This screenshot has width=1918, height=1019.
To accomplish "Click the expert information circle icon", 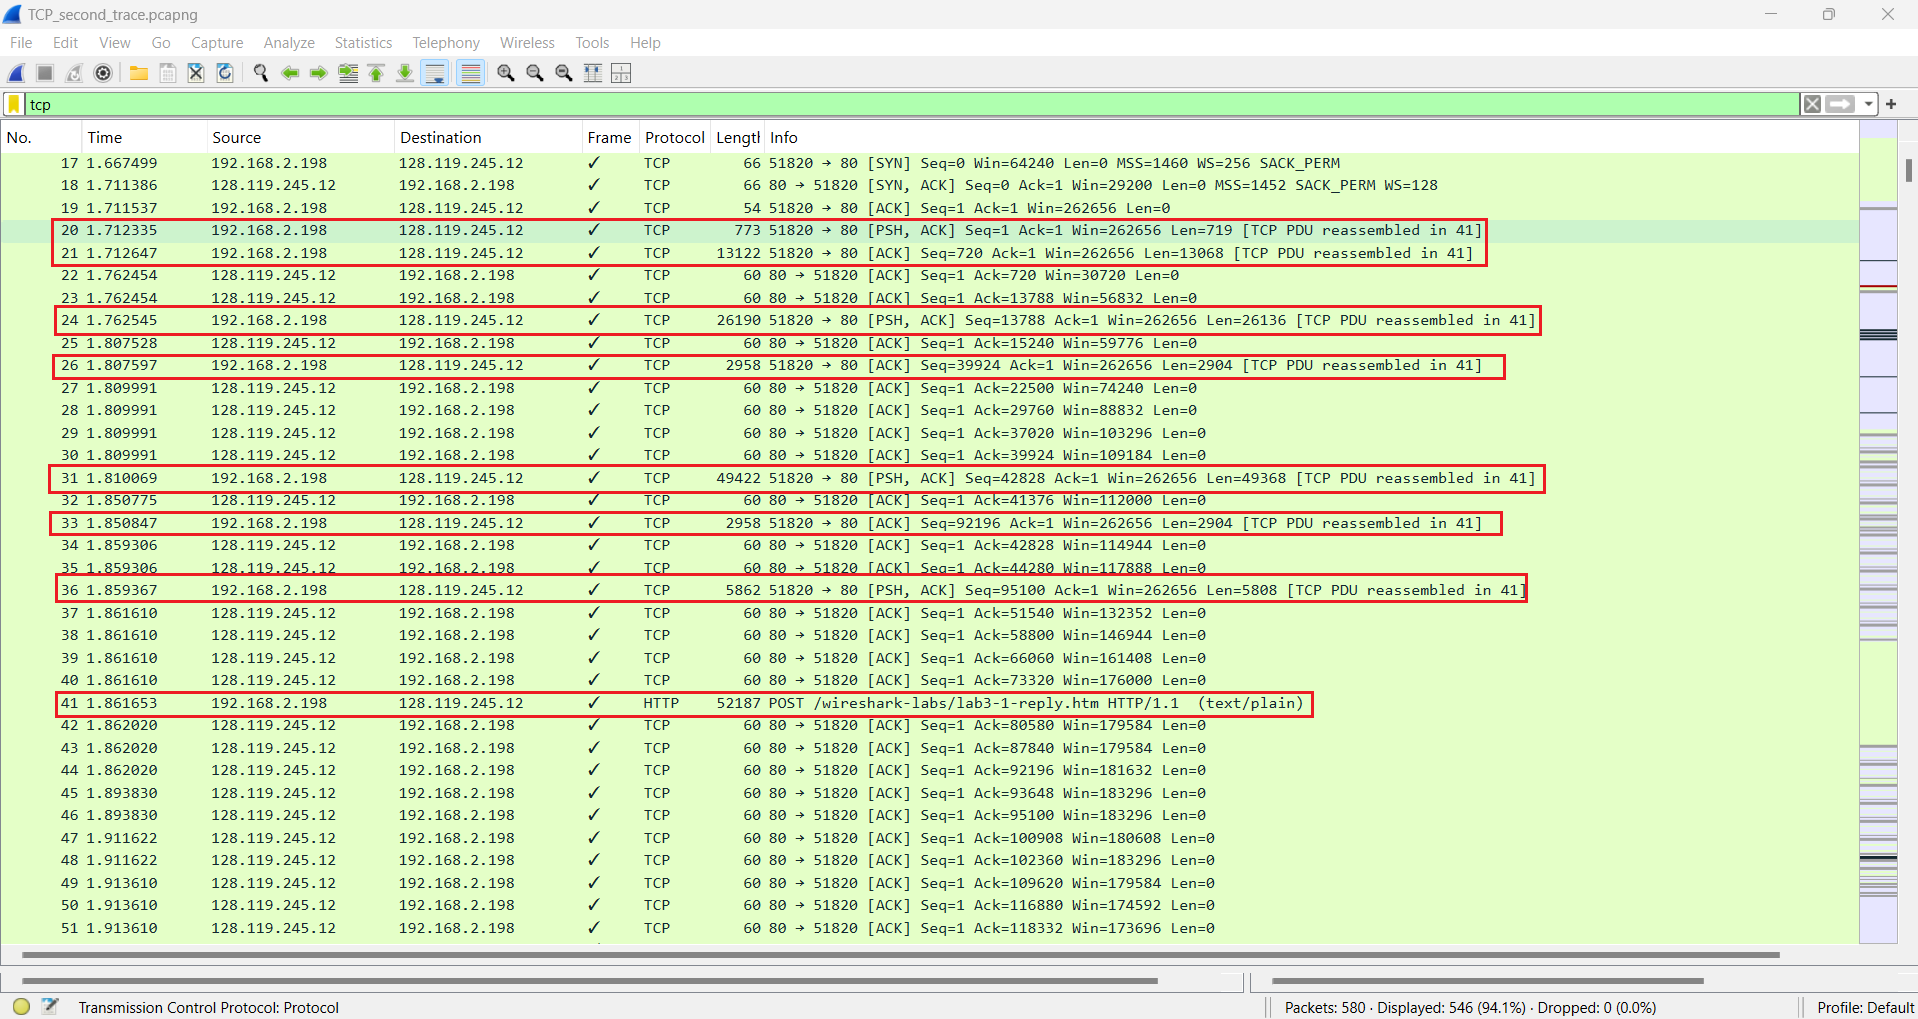I will pos(21,1007).
